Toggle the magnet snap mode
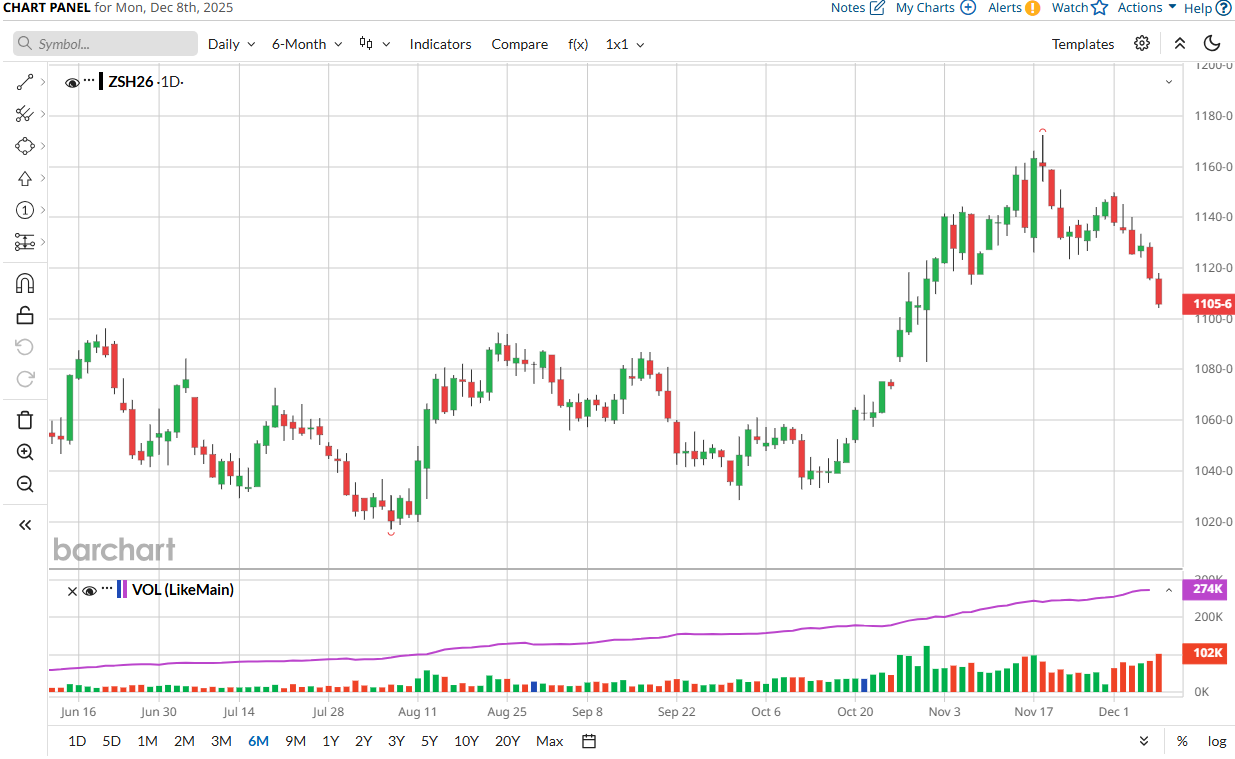Viewport: 1235px width, 759px height. pos(25,283)
